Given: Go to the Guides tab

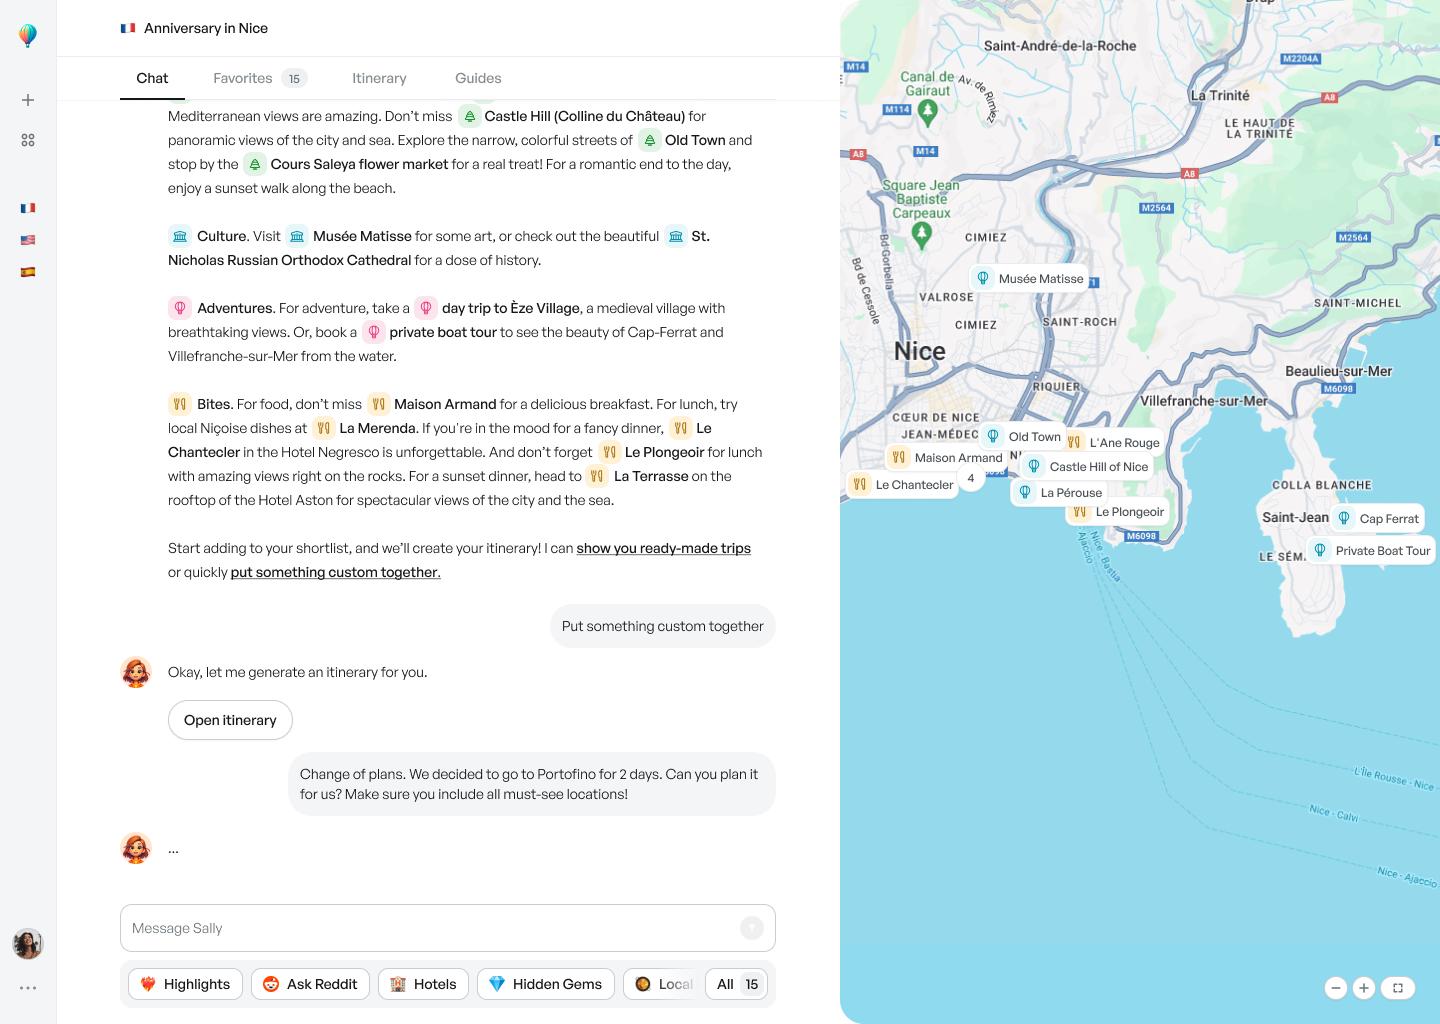Looking at the screenshot, I should (x=478, y=78).
